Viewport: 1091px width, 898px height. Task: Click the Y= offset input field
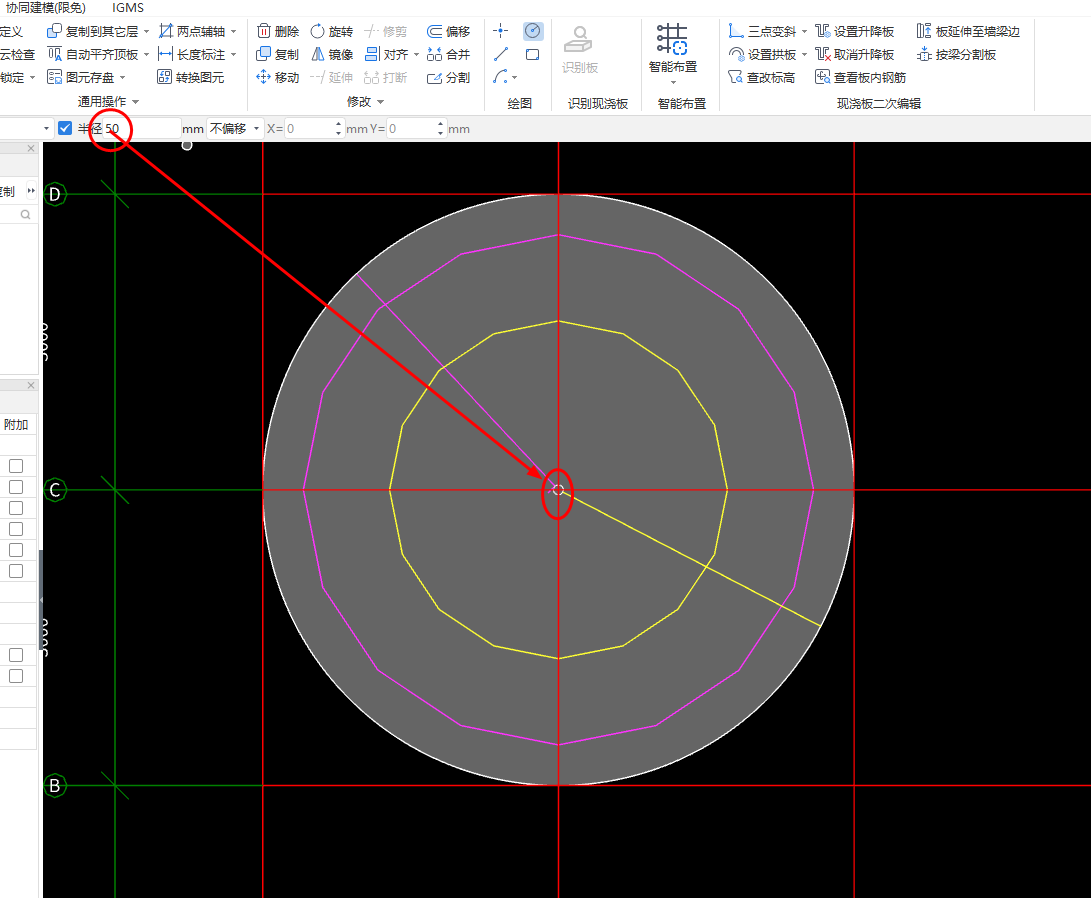411,129
